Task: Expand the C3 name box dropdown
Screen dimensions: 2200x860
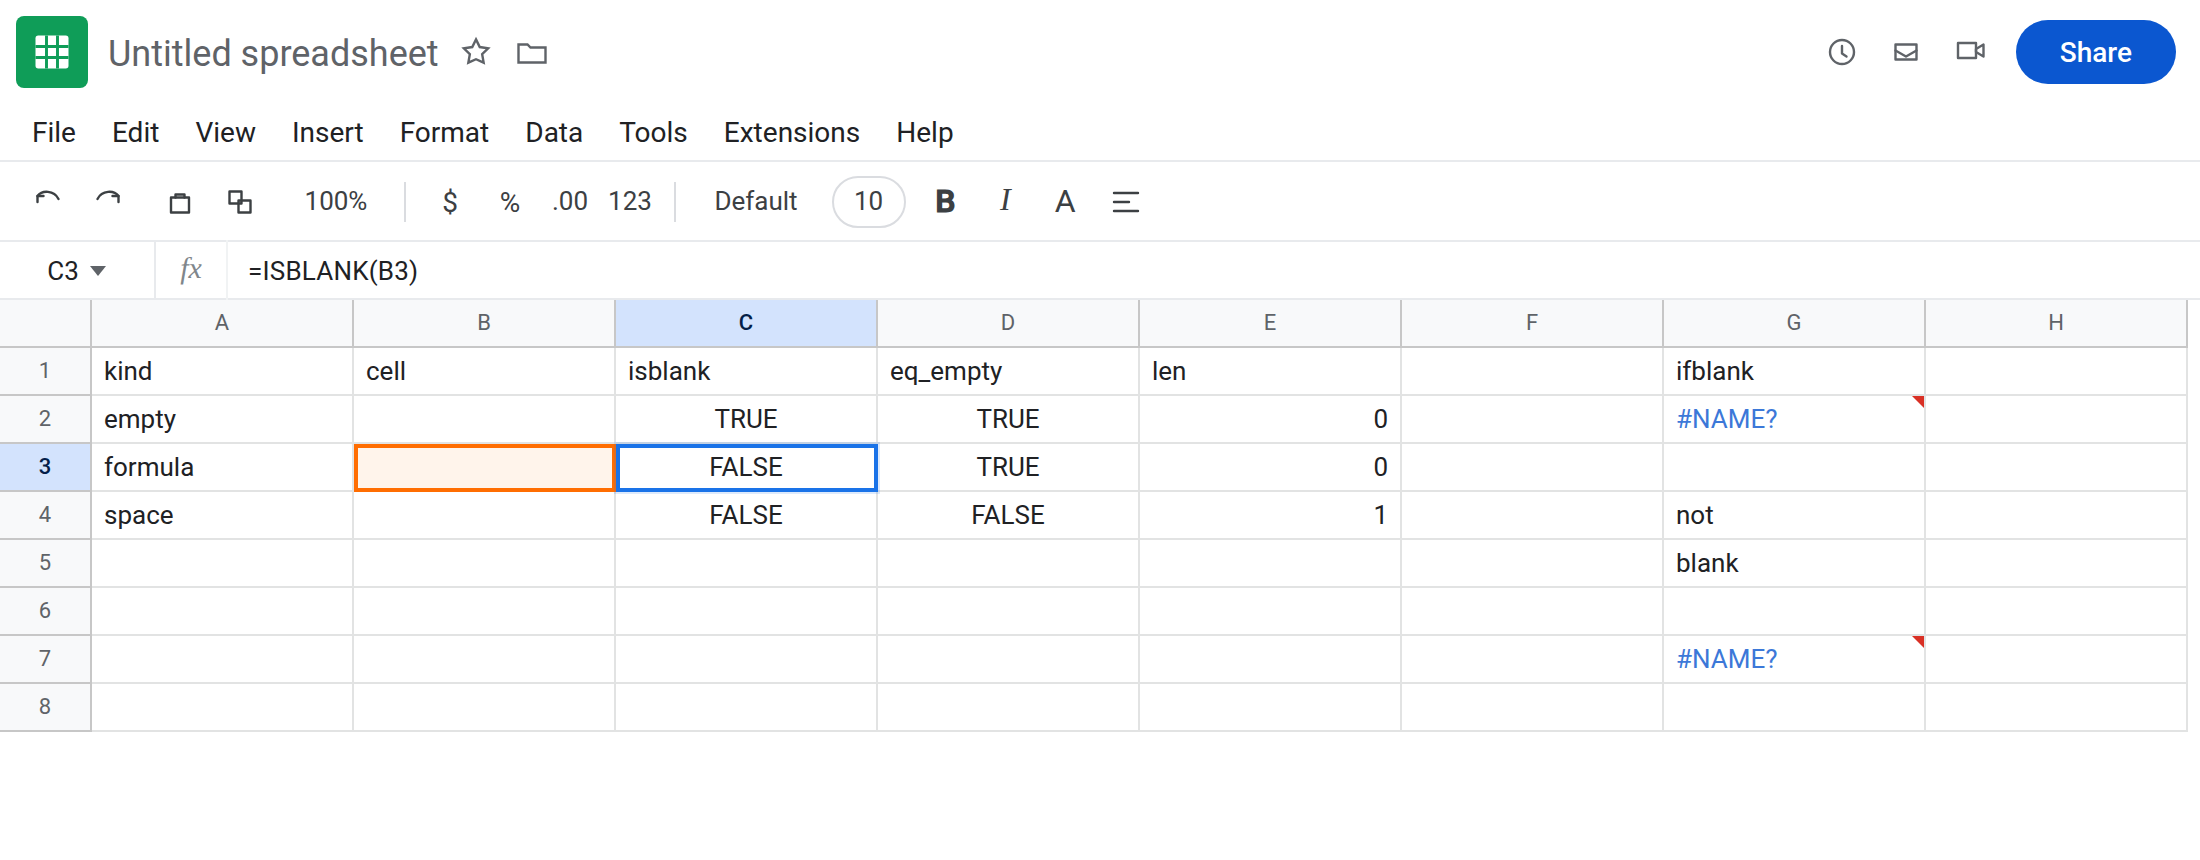Action: point(98,271)
